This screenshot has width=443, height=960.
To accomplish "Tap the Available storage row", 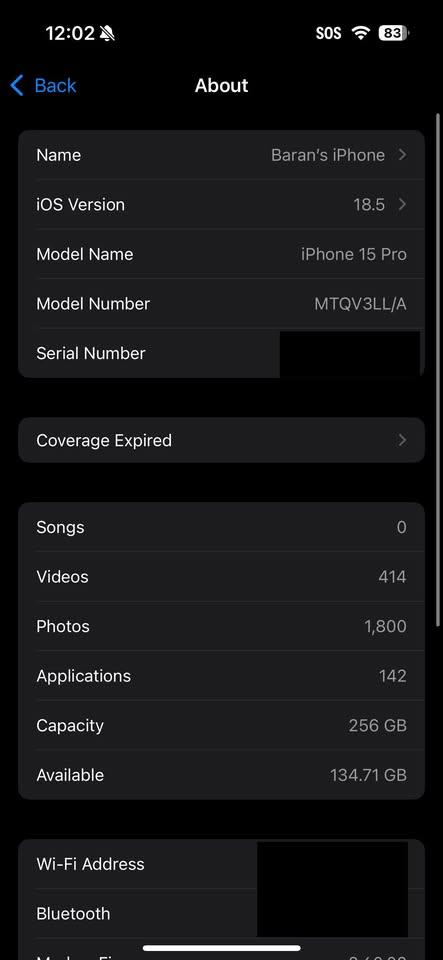I will point(222,774).
